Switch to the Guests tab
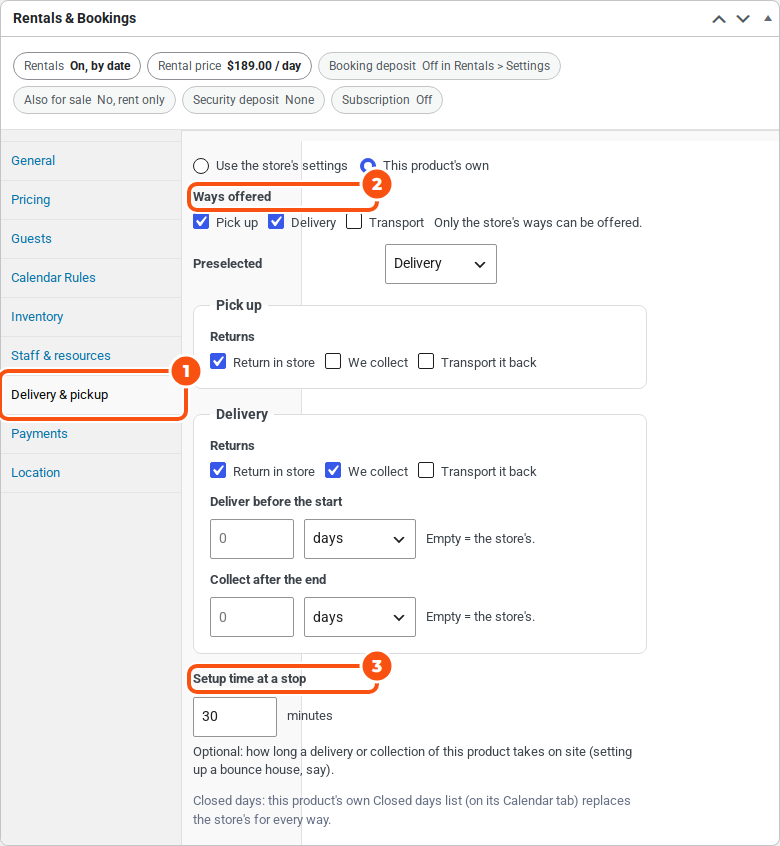 click(91, 238)
